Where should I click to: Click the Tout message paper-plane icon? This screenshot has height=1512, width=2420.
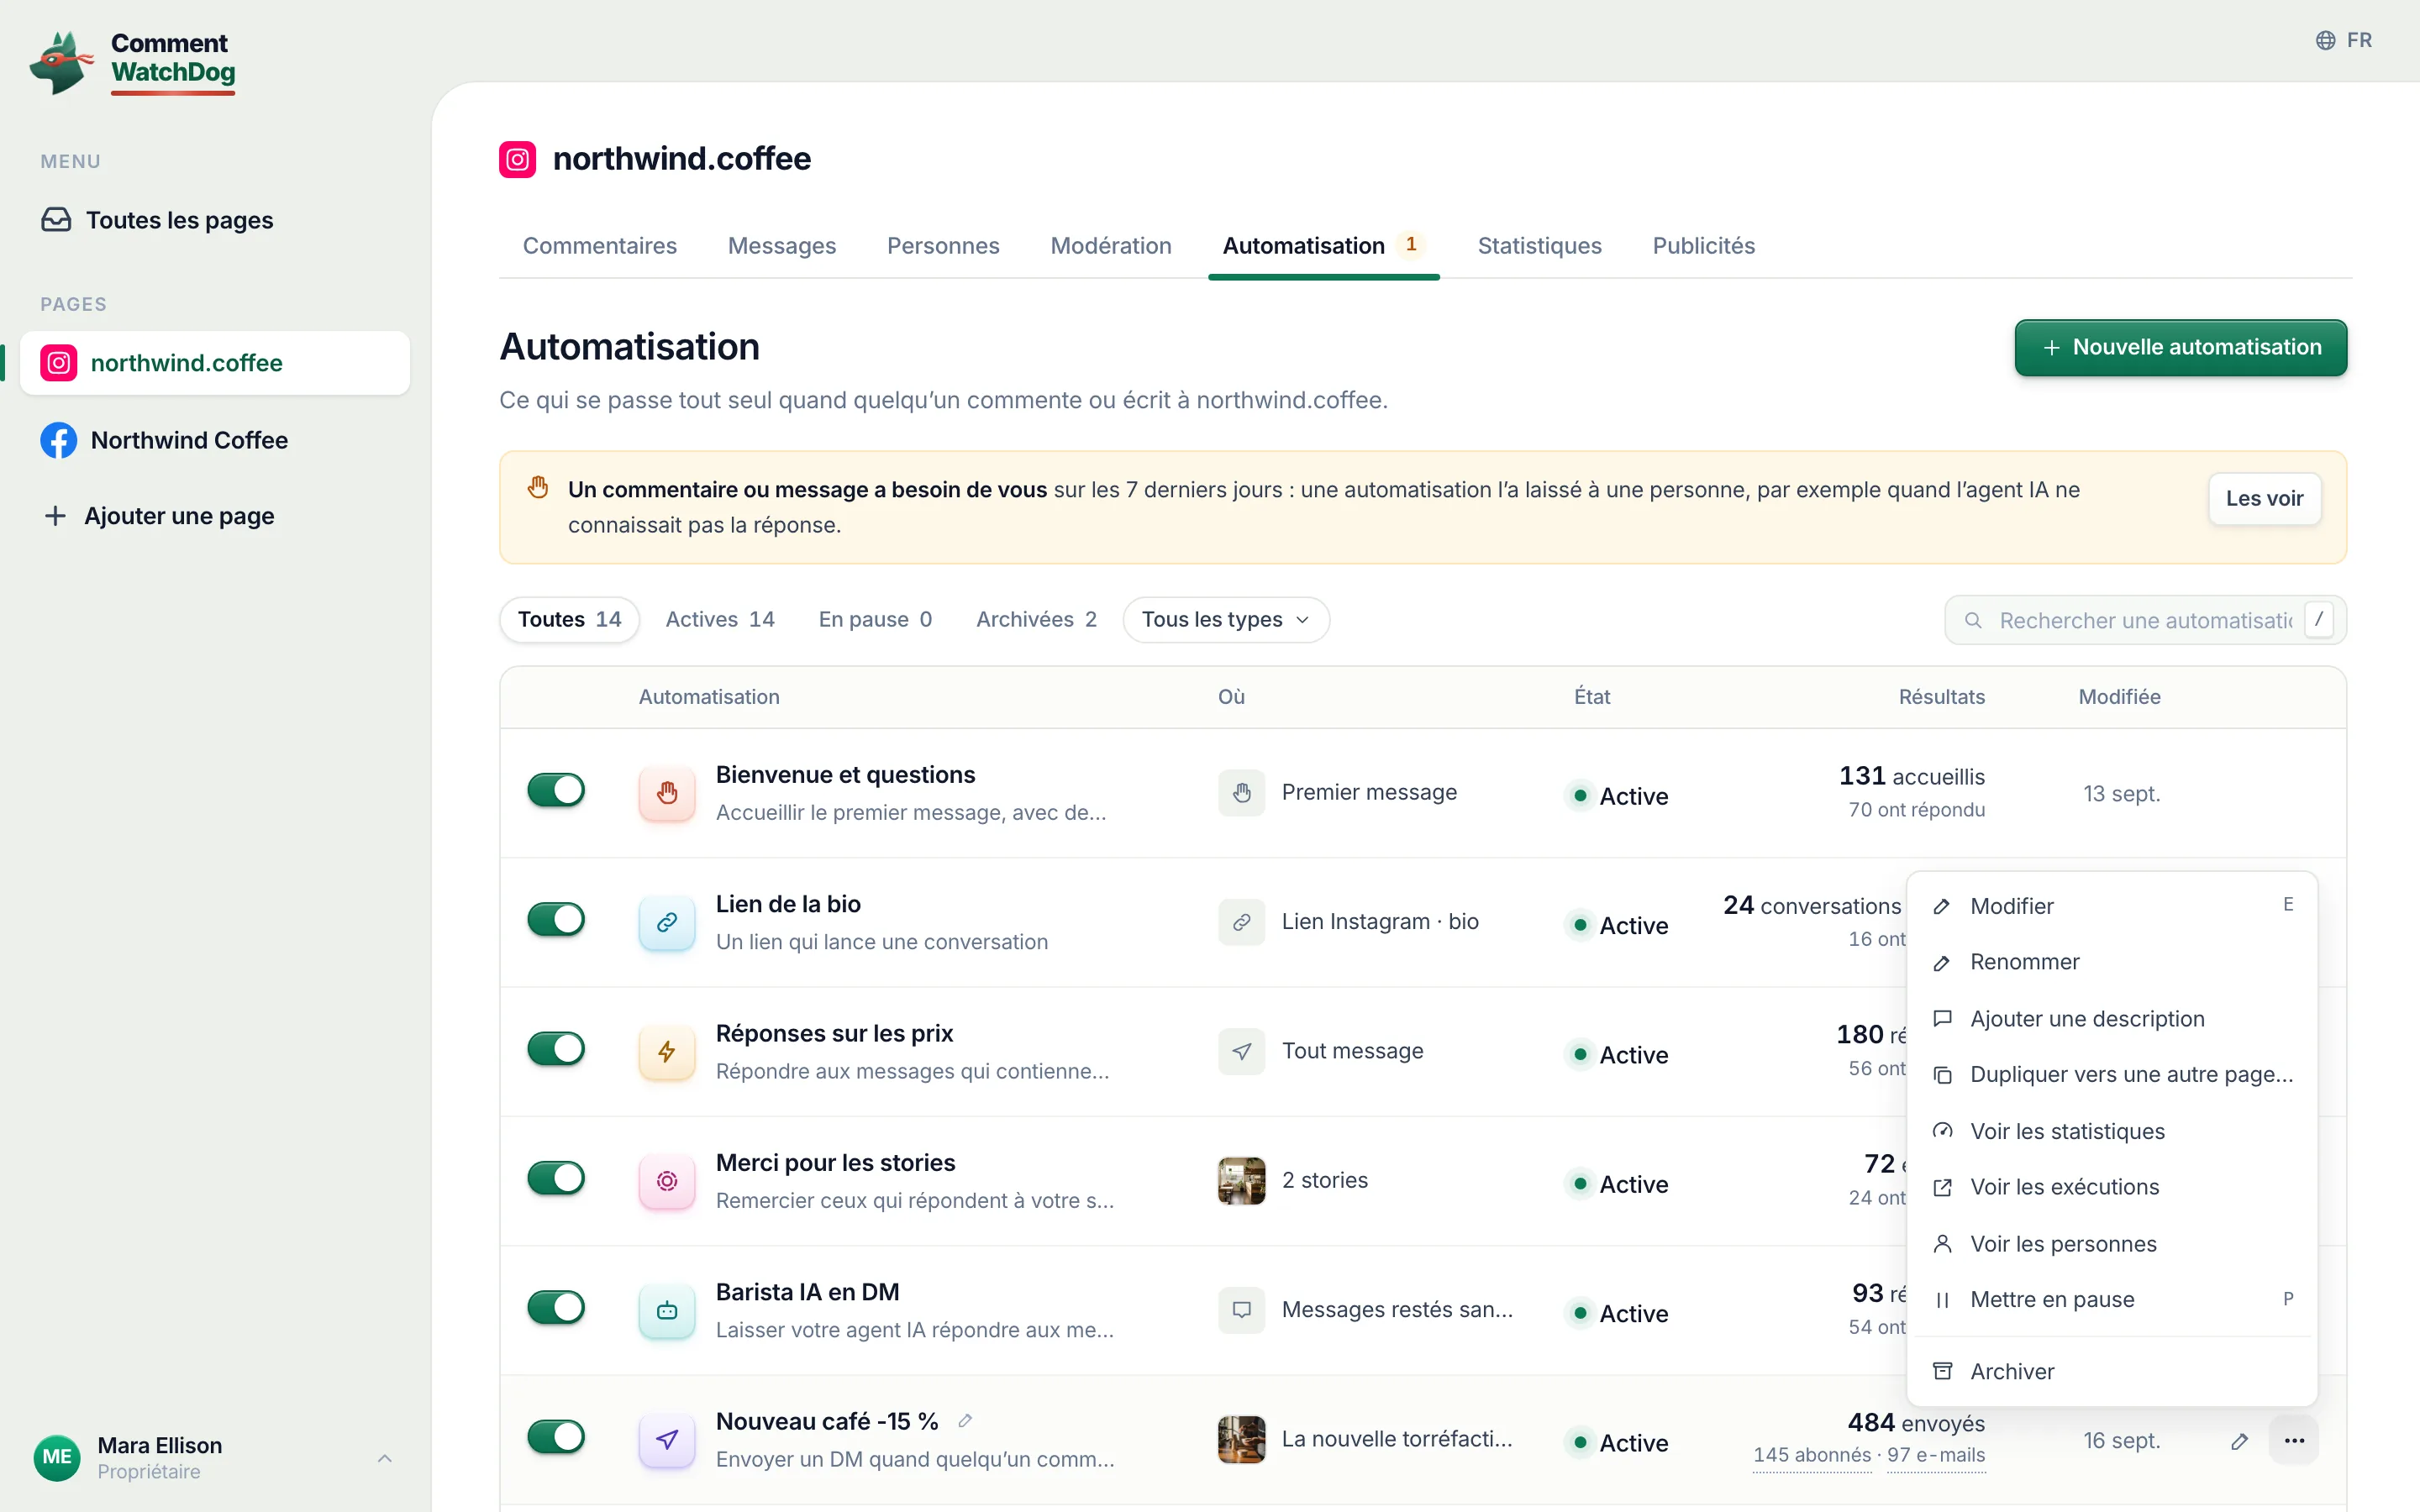coord(1241,1051)
